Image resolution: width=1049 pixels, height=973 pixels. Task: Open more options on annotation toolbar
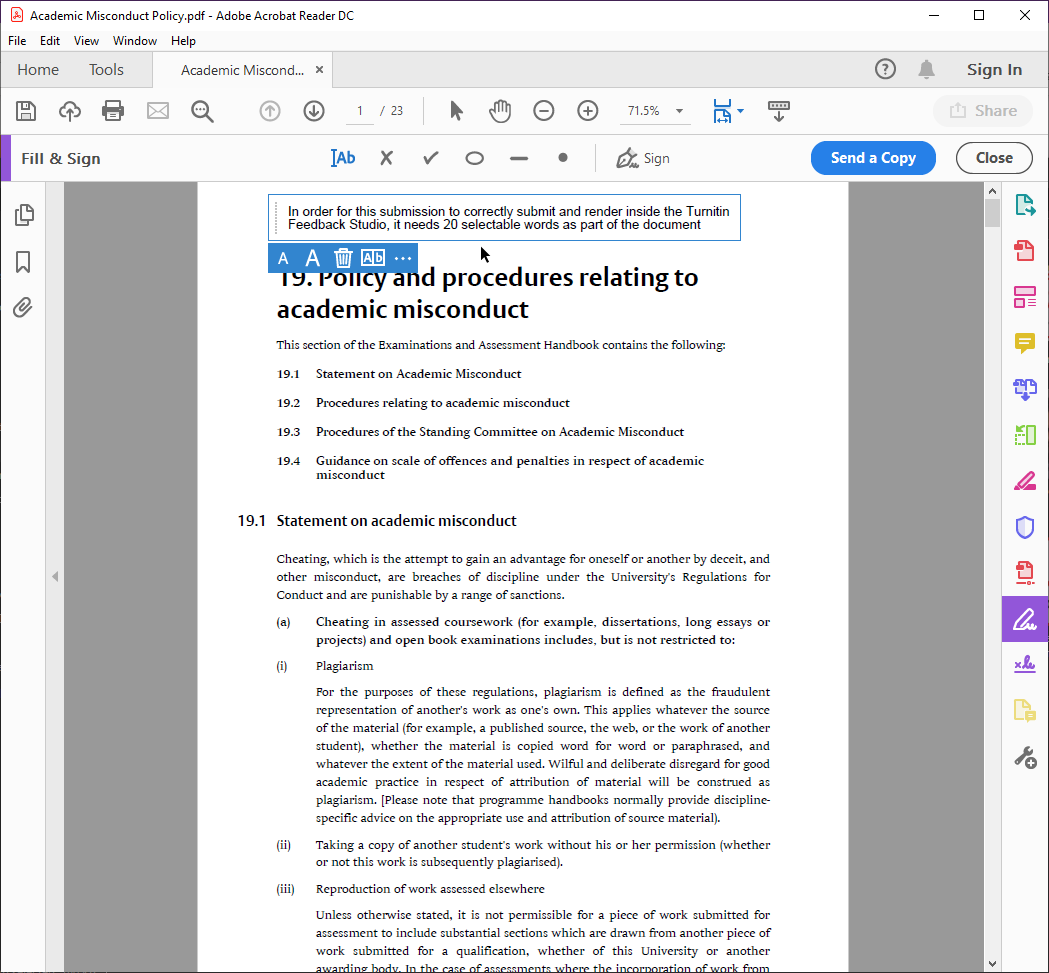point(403,258)
